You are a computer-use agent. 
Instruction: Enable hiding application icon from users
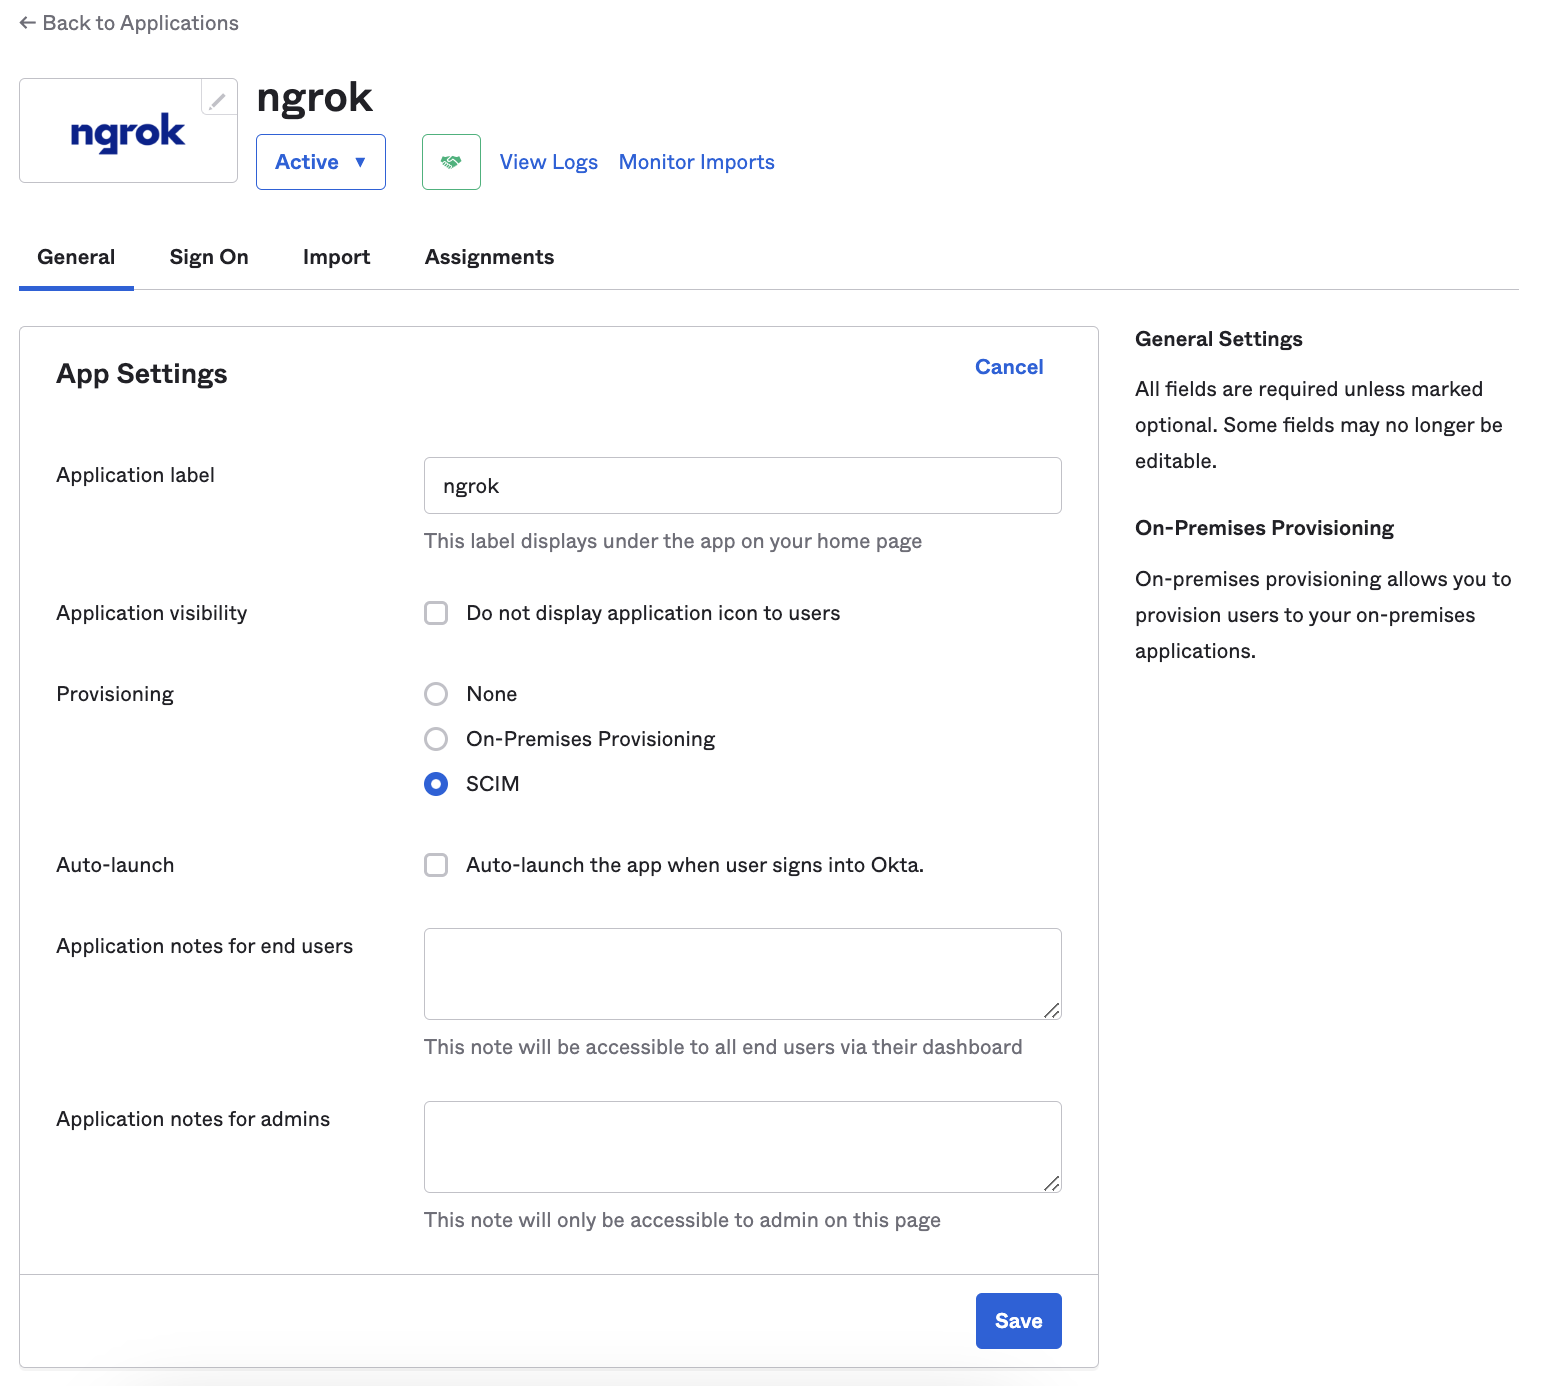(x=436, y=613)
